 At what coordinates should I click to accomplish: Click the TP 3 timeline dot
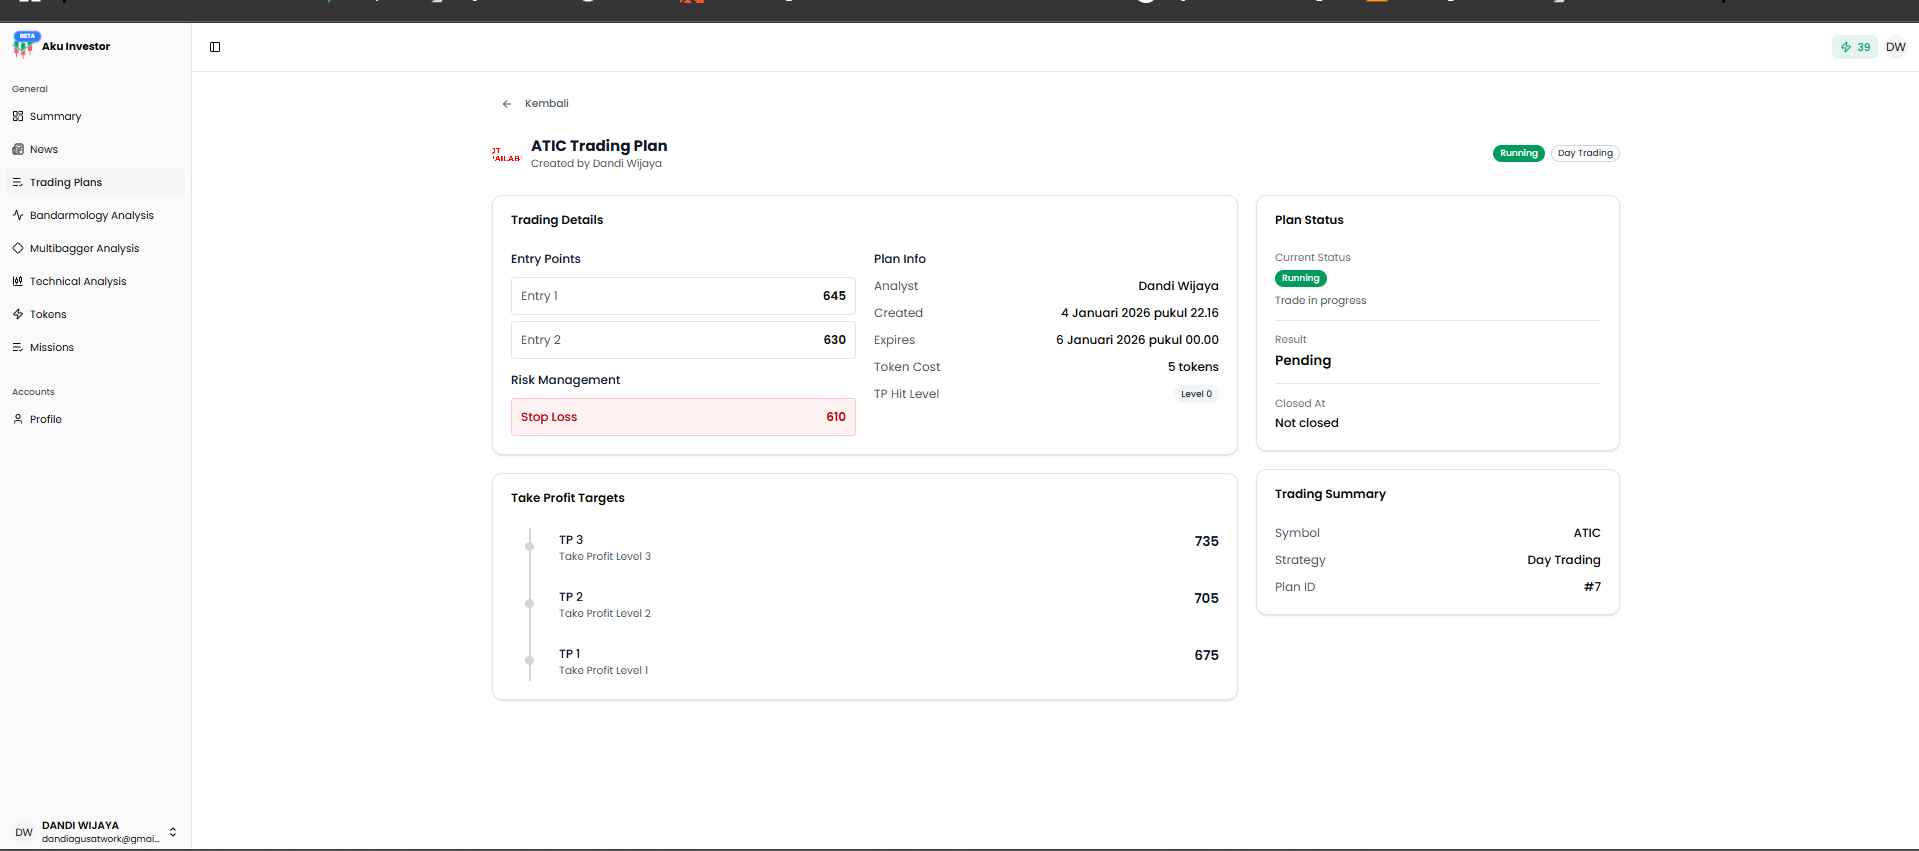pyautogui.click(x=529, y=546)
